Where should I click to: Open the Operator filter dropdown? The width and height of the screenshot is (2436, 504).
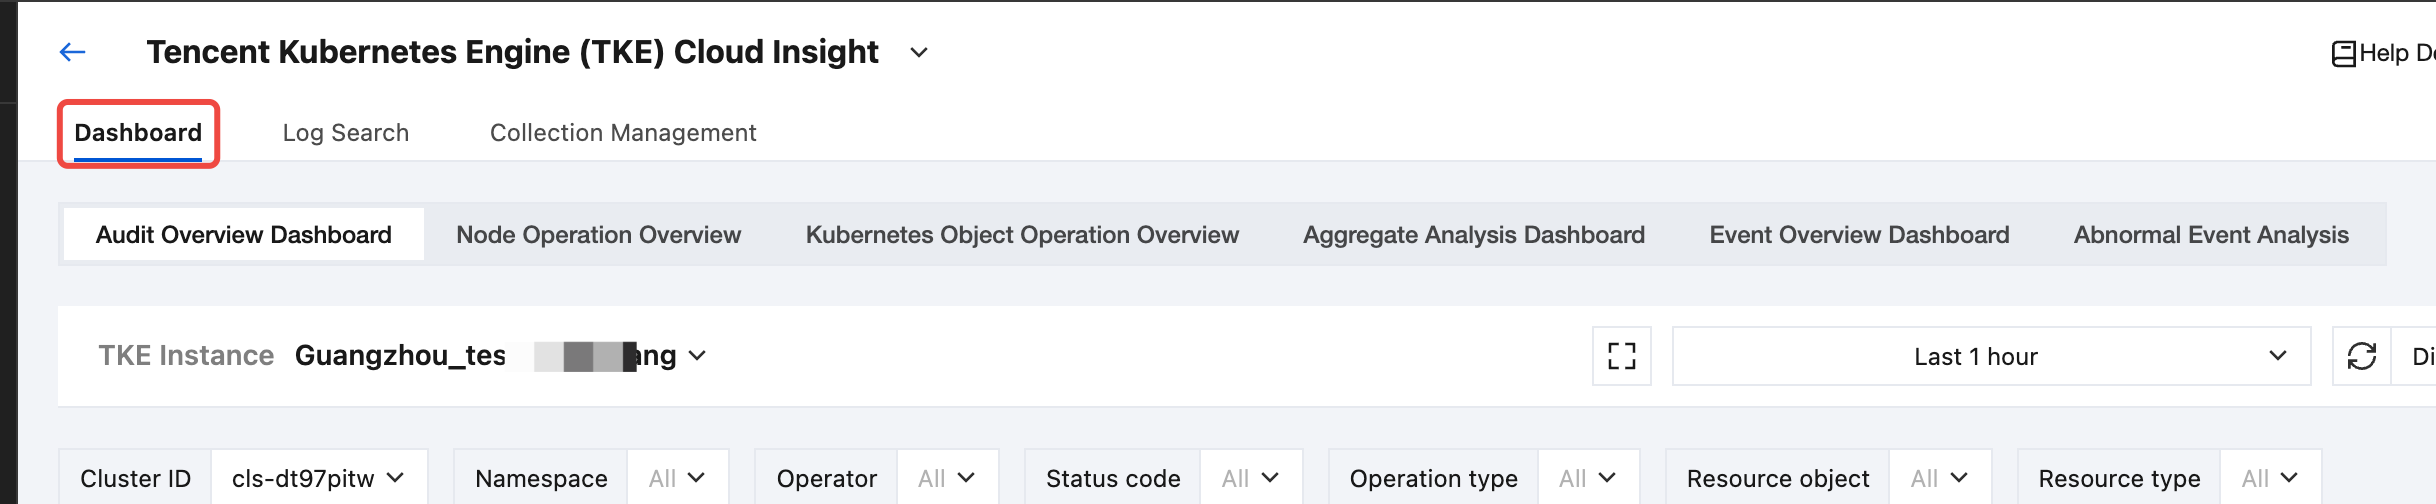click(x=946, y=479)
